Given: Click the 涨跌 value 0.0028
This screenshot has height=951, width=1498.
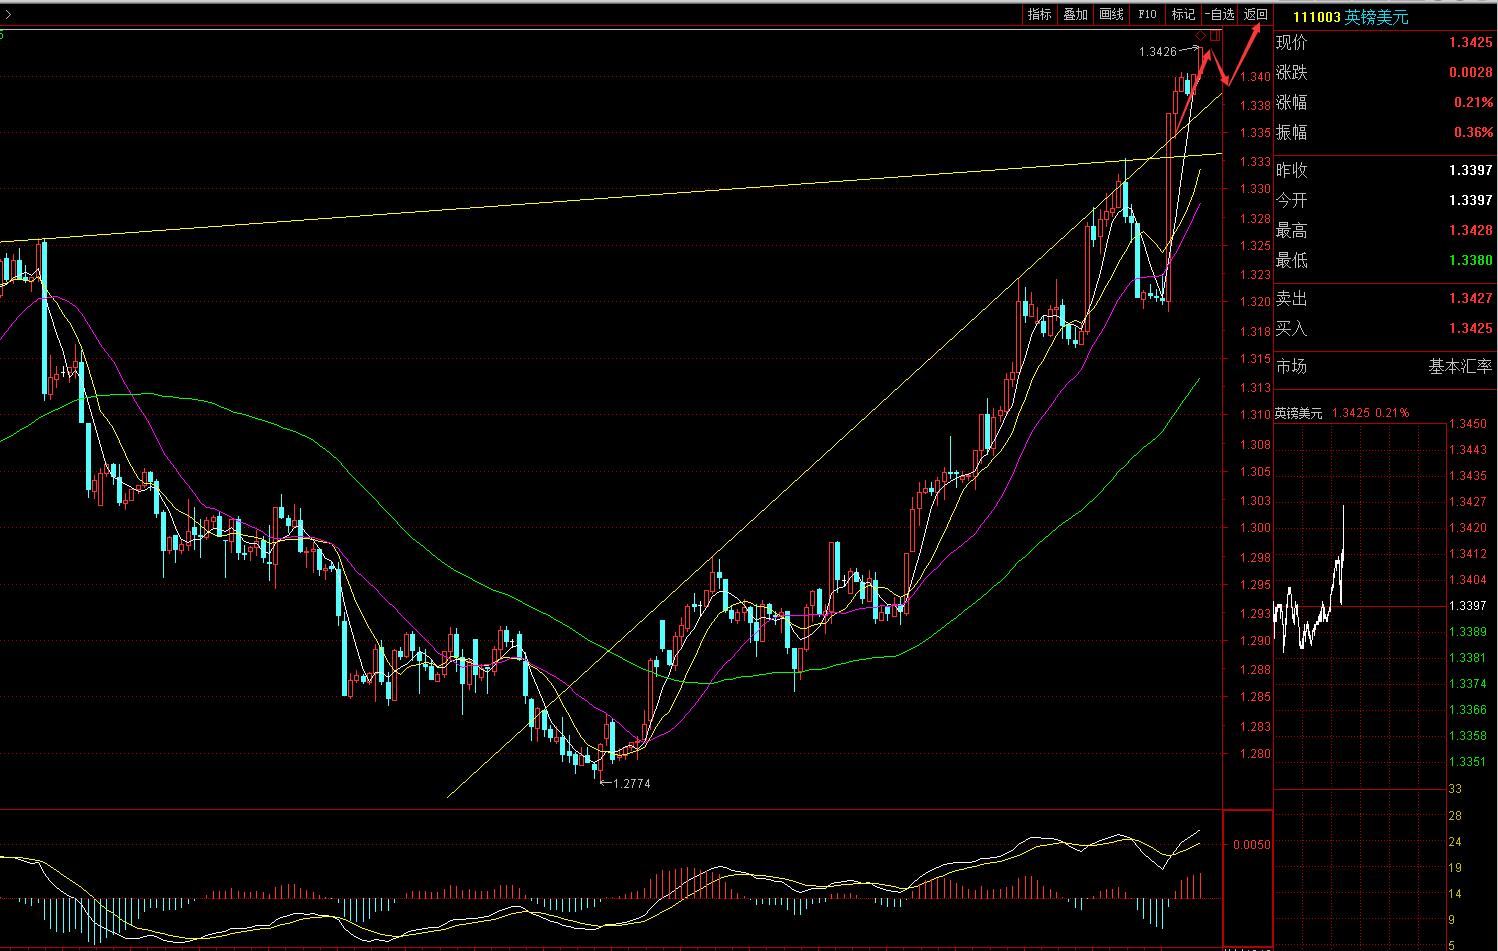Looking at the screenshot, I should click(x=1470, y=73).
